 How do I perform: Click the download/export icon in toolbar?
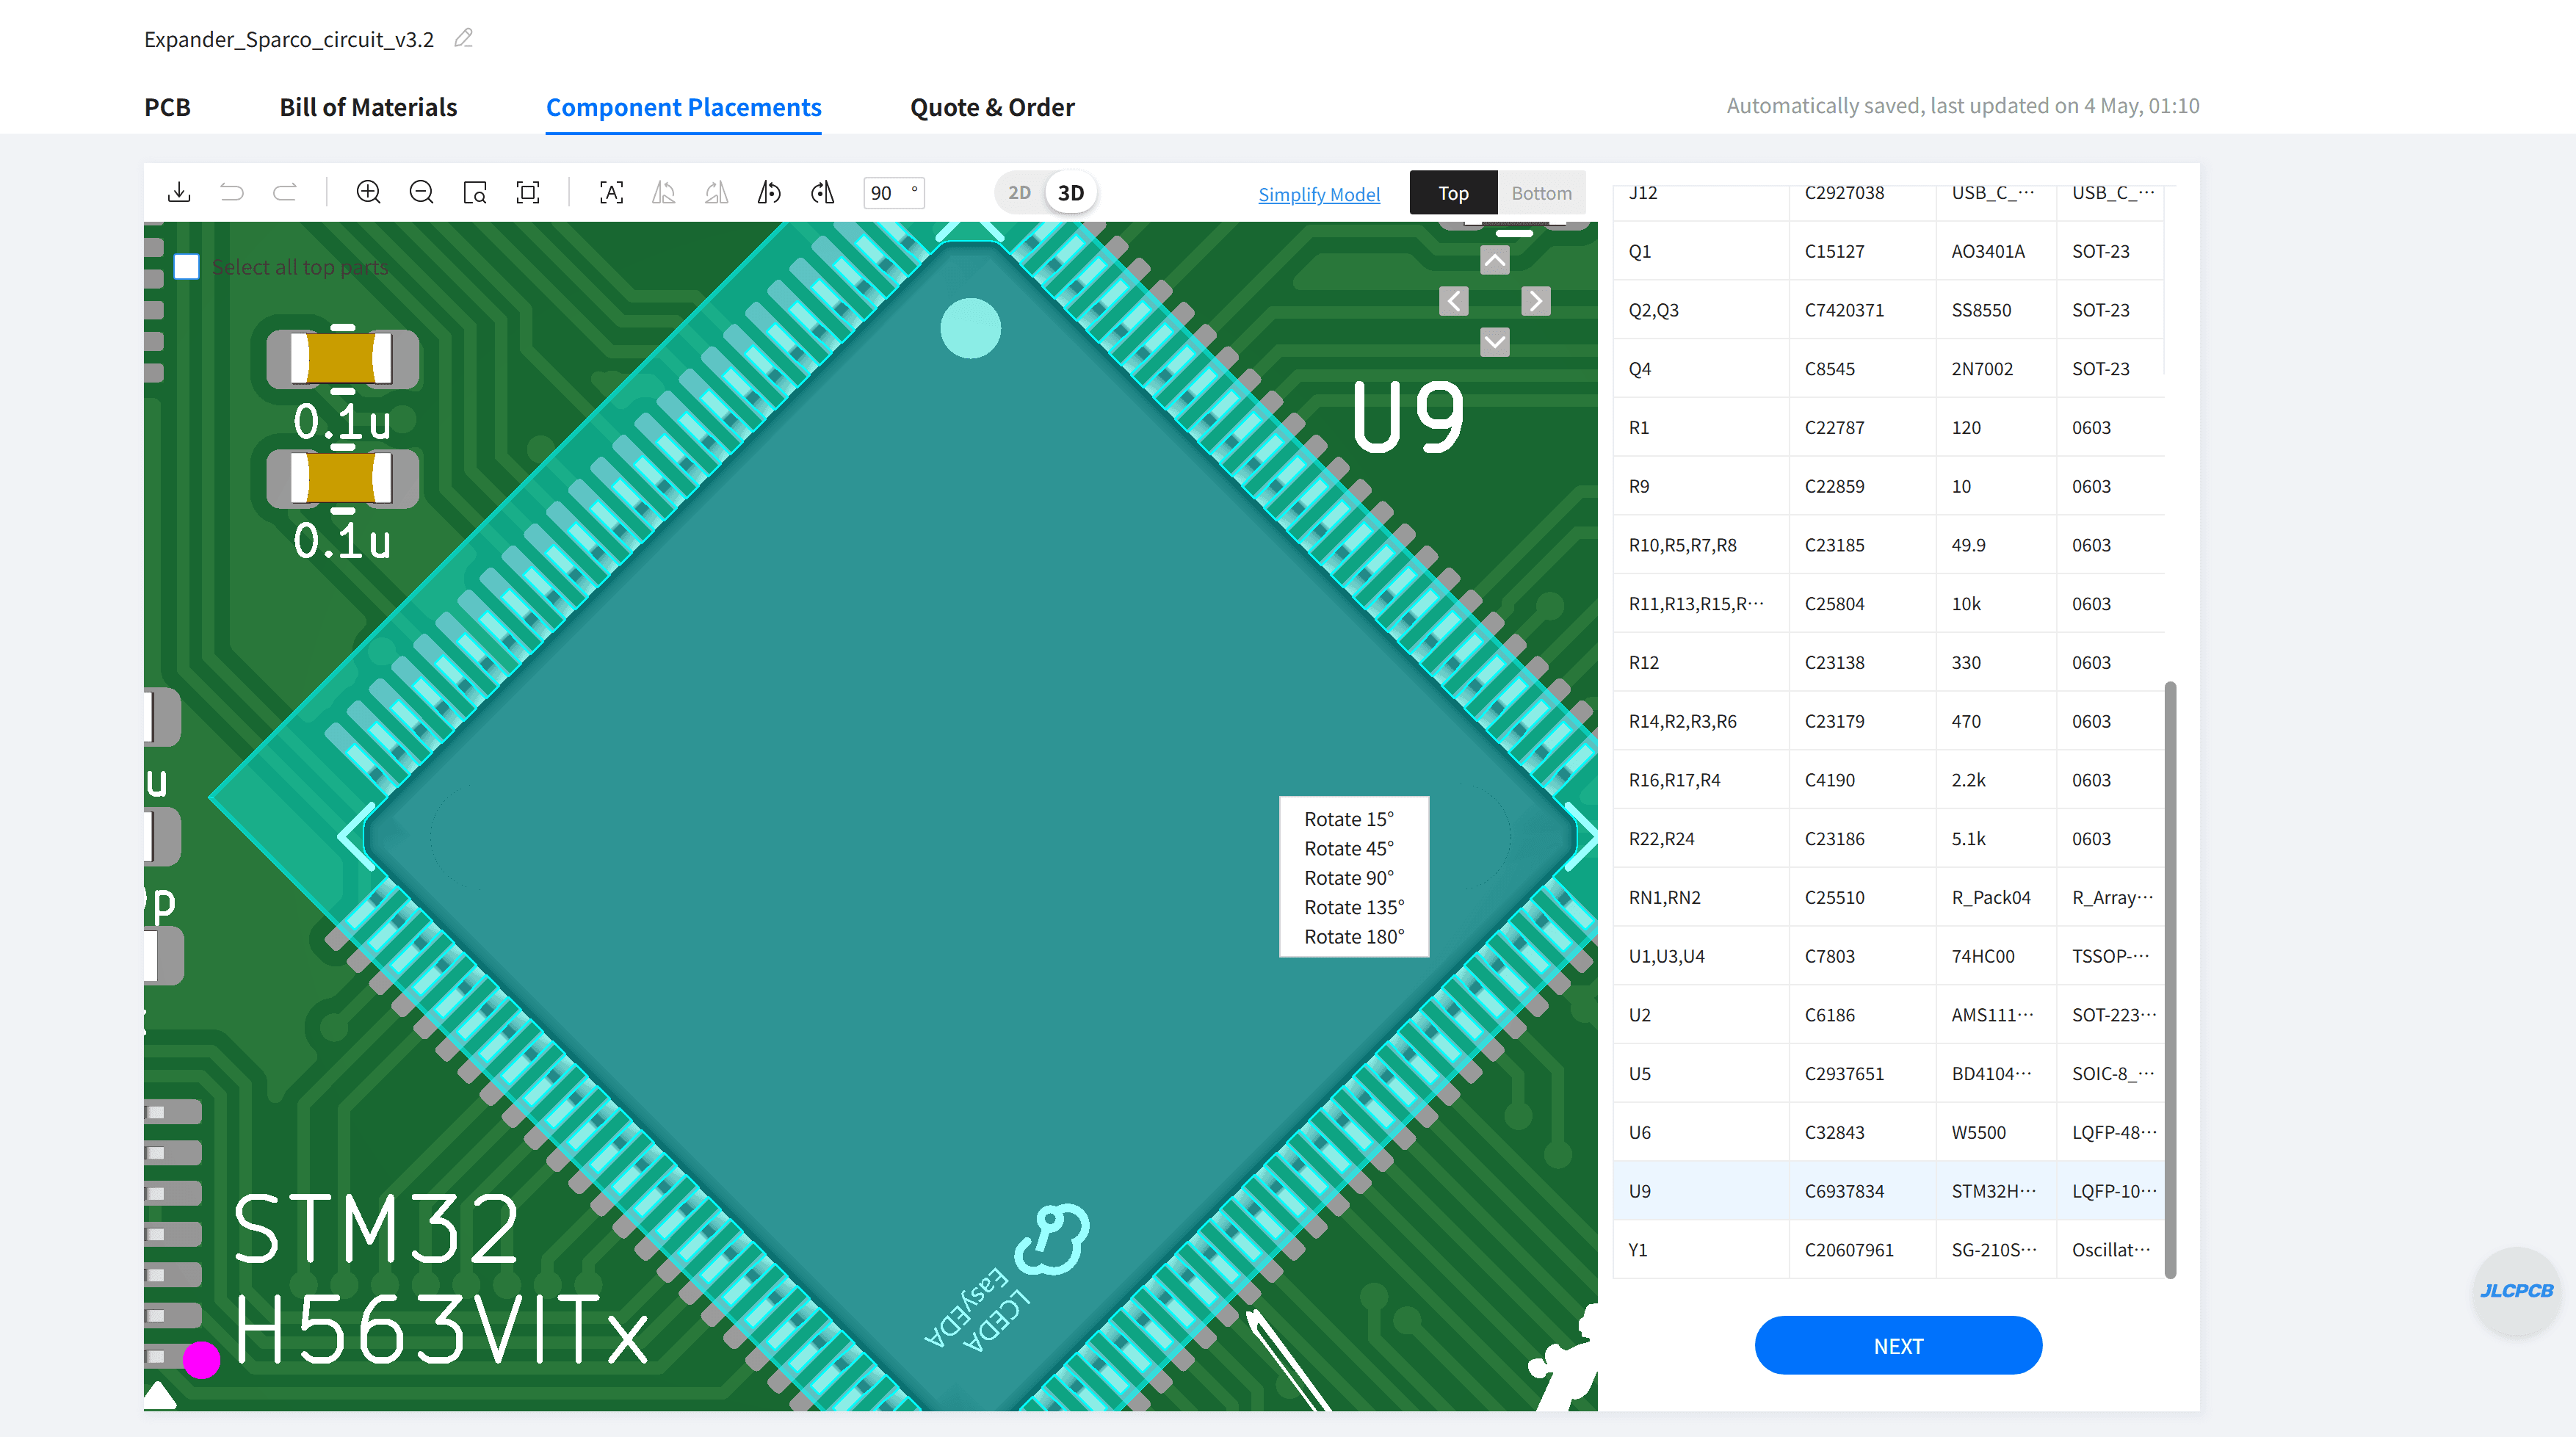pos(179,192)
